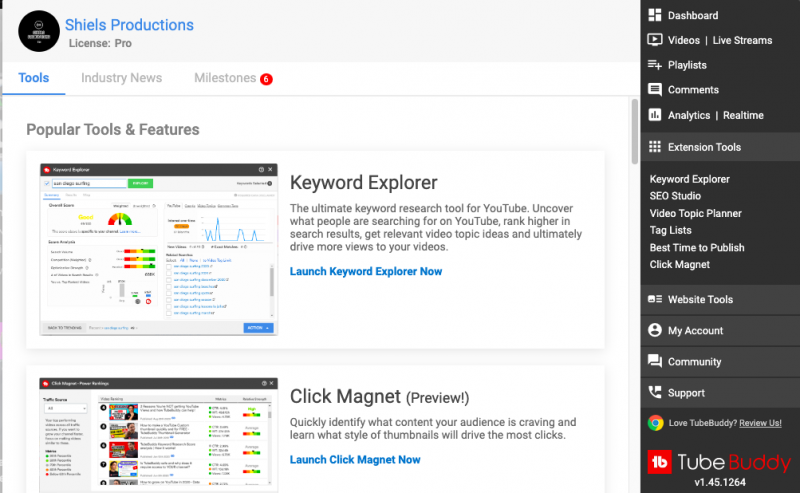The width and height of the screenshot is (800, 493).
Task: Click the Dashboard grid icon
Action: [655, 15]
